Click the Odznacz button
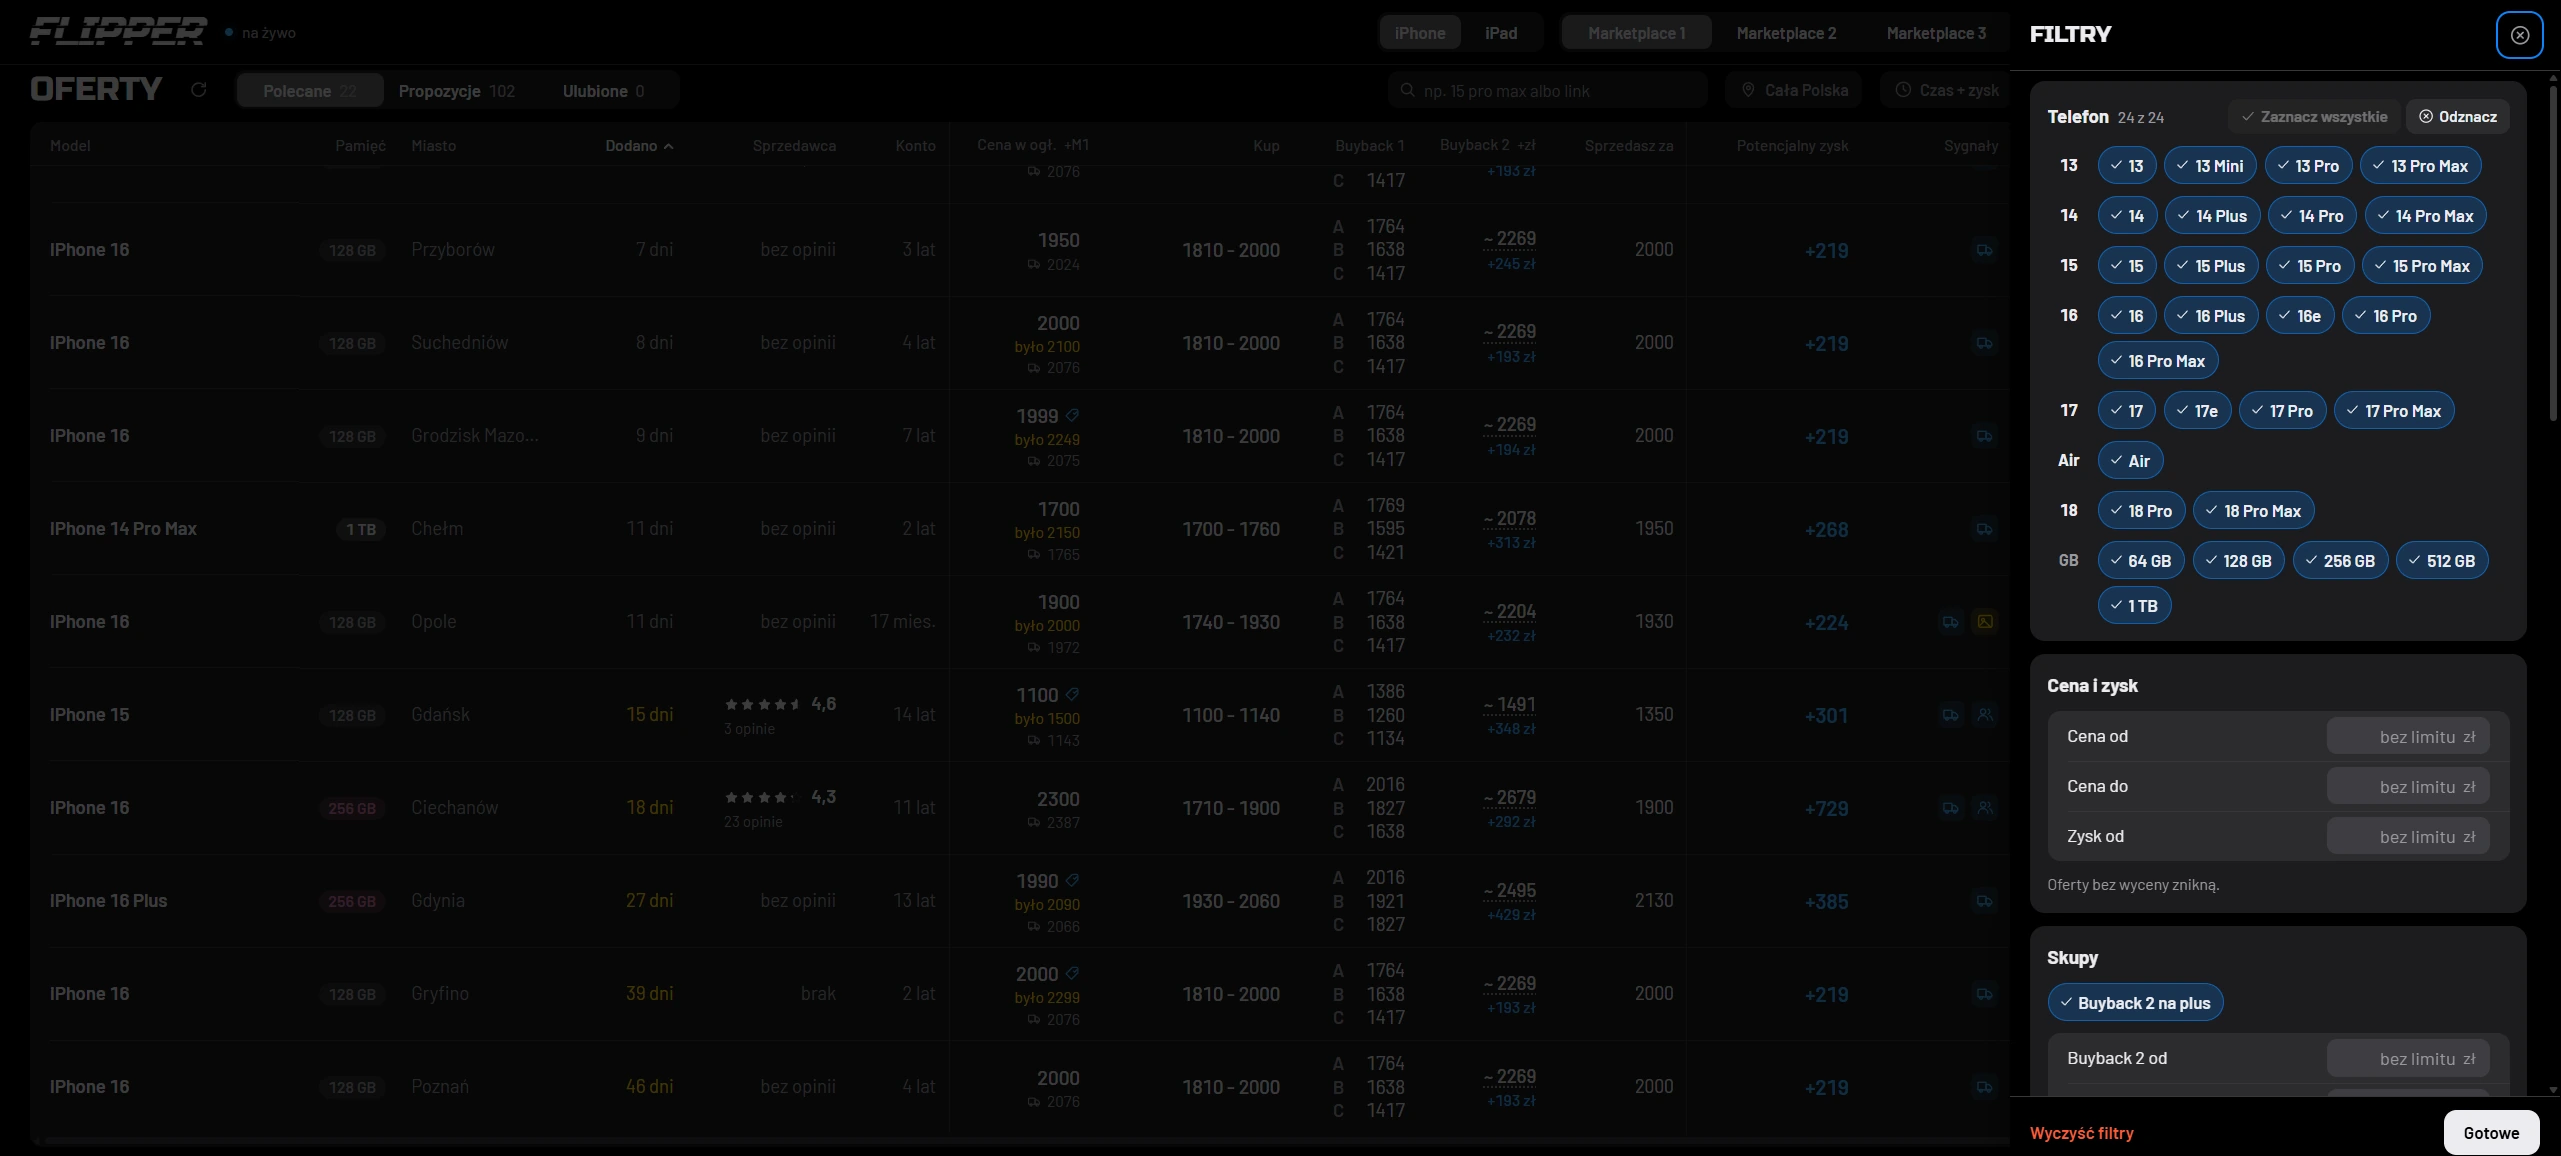Screen dimensions: 2561x1156 pos(2457,117)
